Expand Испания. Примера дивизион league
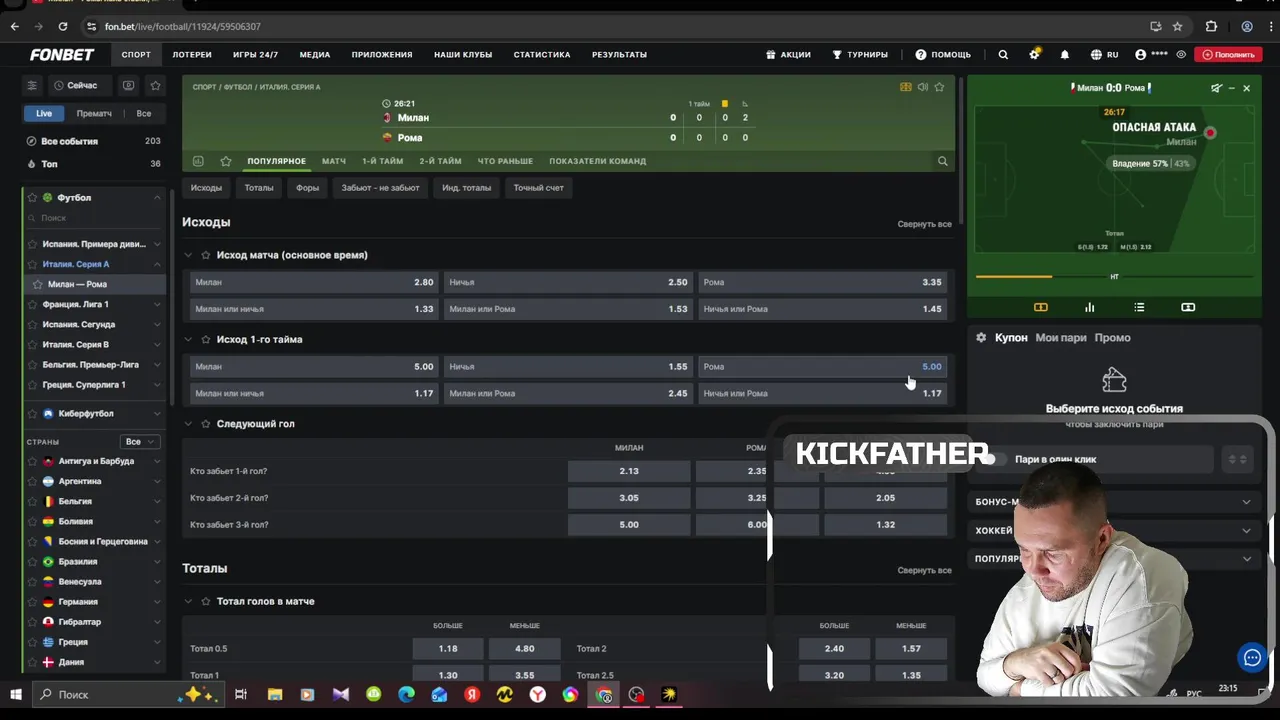This screenshot has width=1280, height=720. click(157, 244)
